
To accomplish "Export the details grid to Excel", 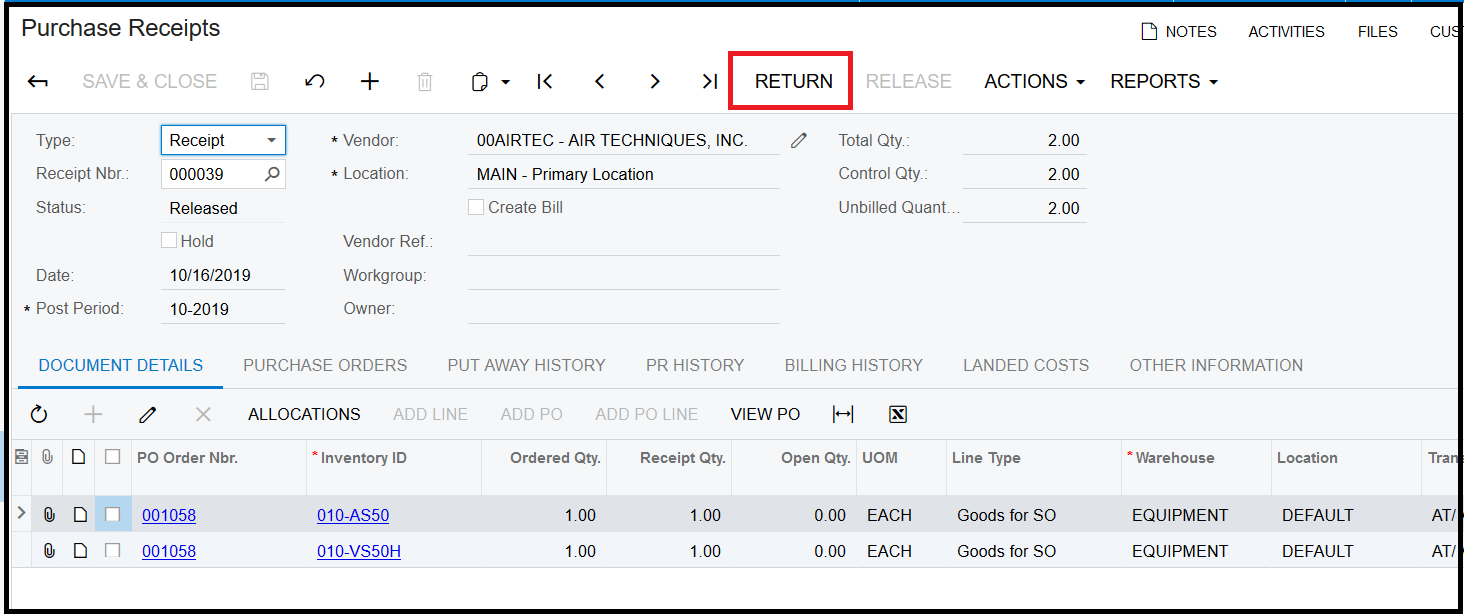I will pyautogui.click(x=897, y=413).
